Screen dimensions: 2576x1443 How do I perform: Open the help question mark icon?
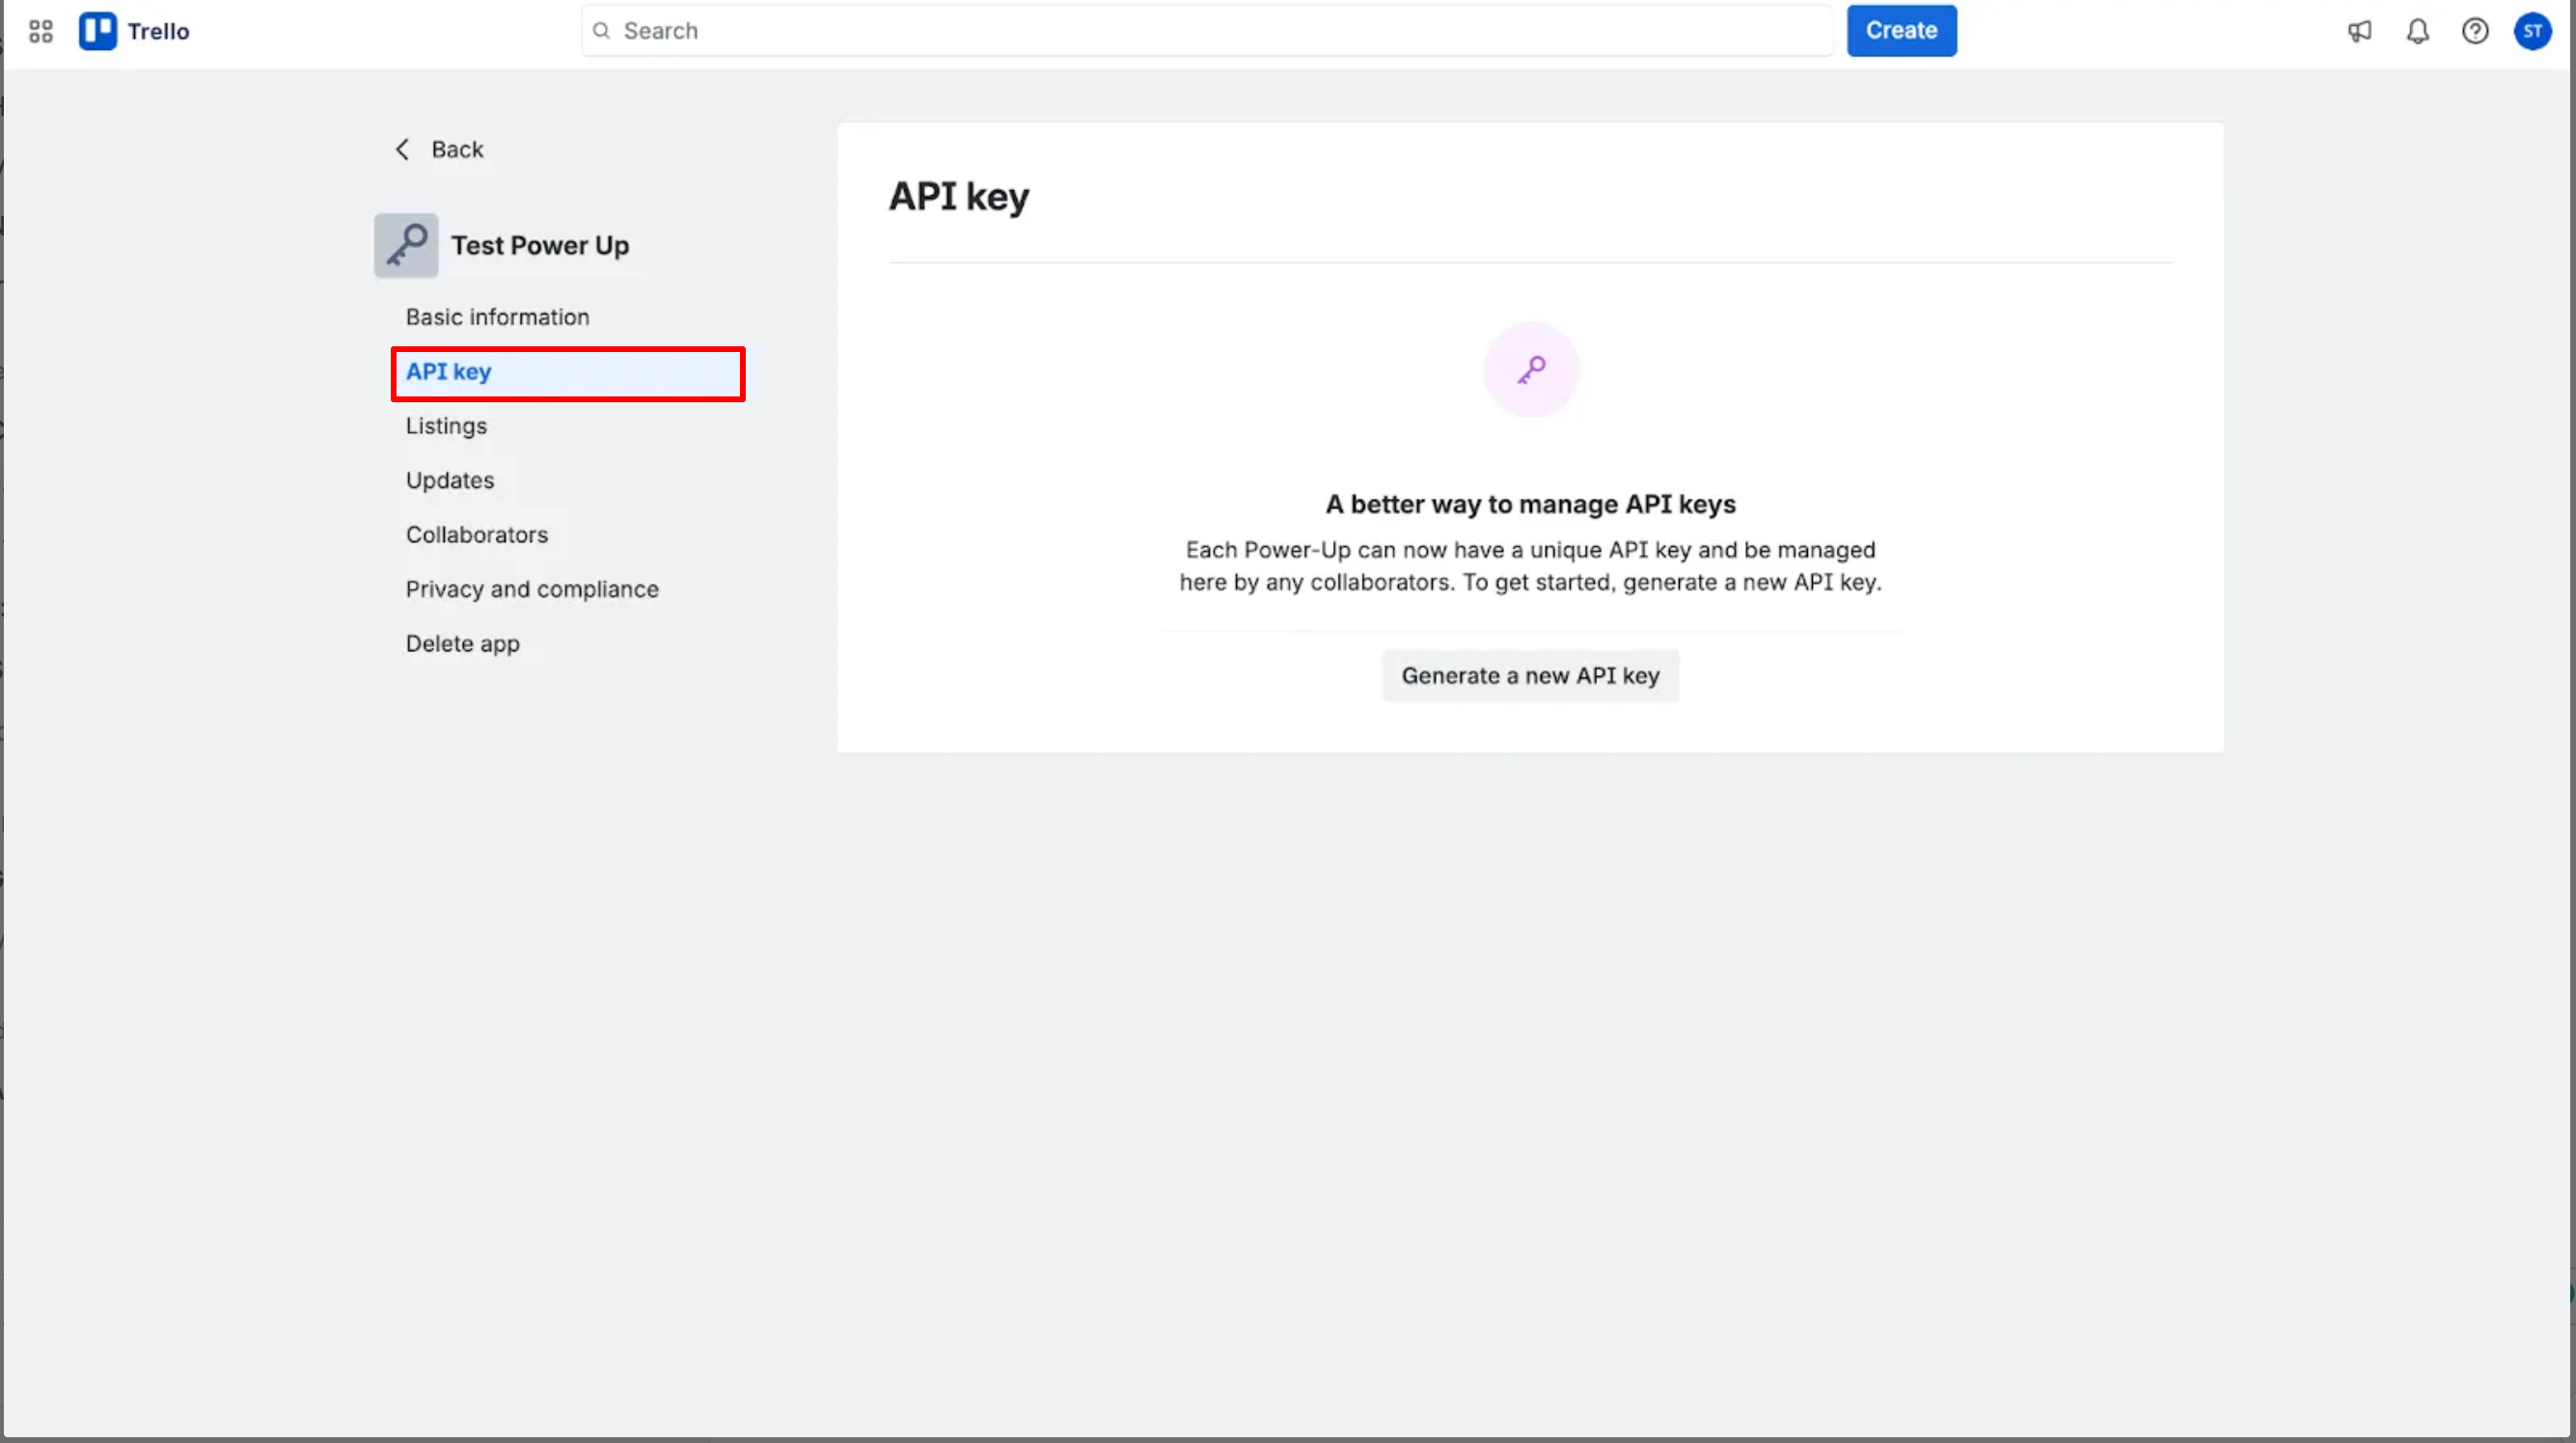(2475, 31)
